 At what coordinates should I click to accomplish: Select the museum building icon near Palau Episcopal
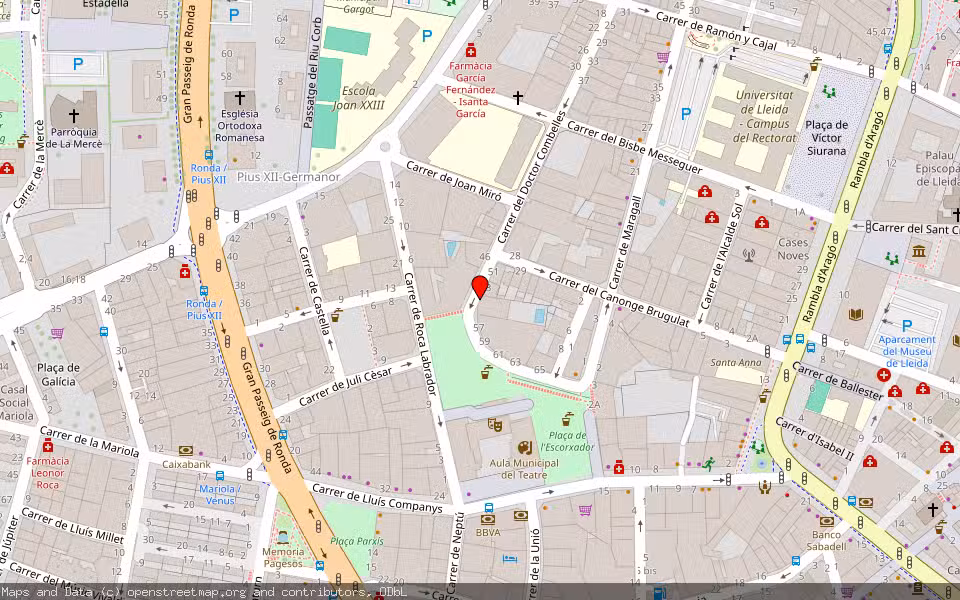pos(918,252)
